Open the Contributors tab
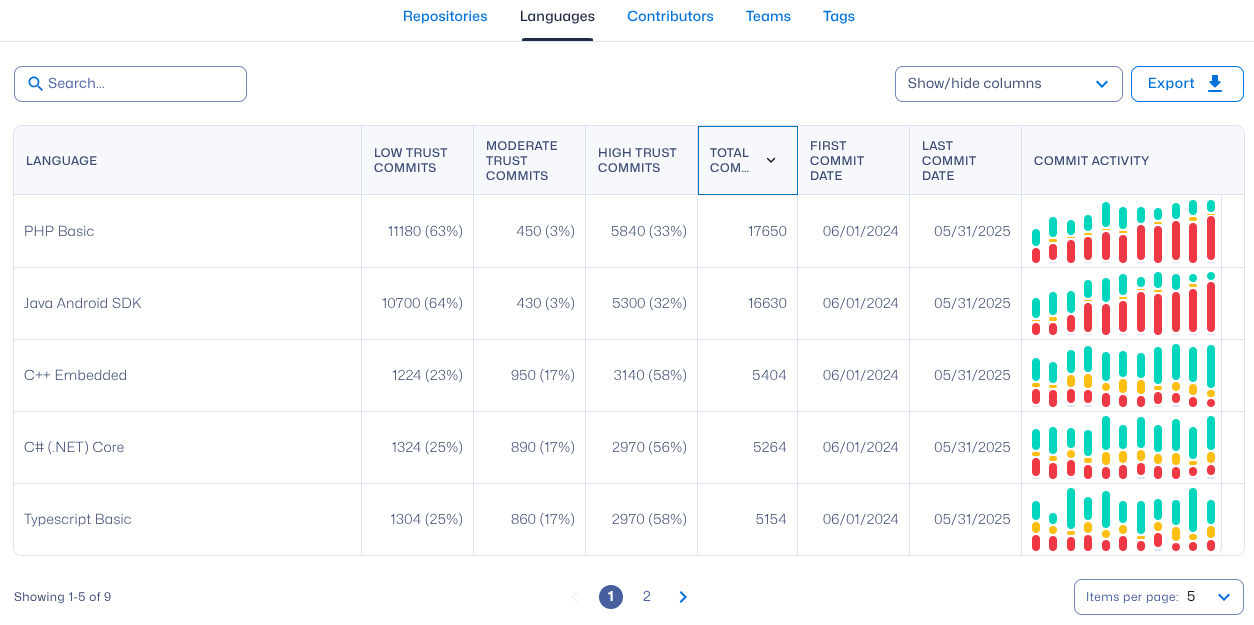This screenshot has width=1254, height=625. click(670, 17)
